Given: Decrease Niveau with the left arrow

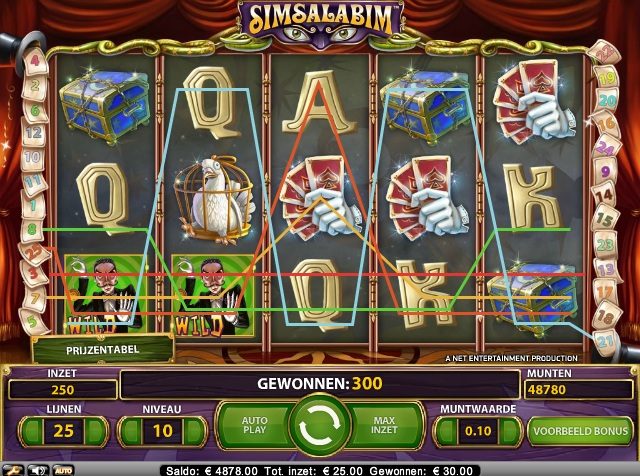Looking at the screenshot, I should (130, 431).
